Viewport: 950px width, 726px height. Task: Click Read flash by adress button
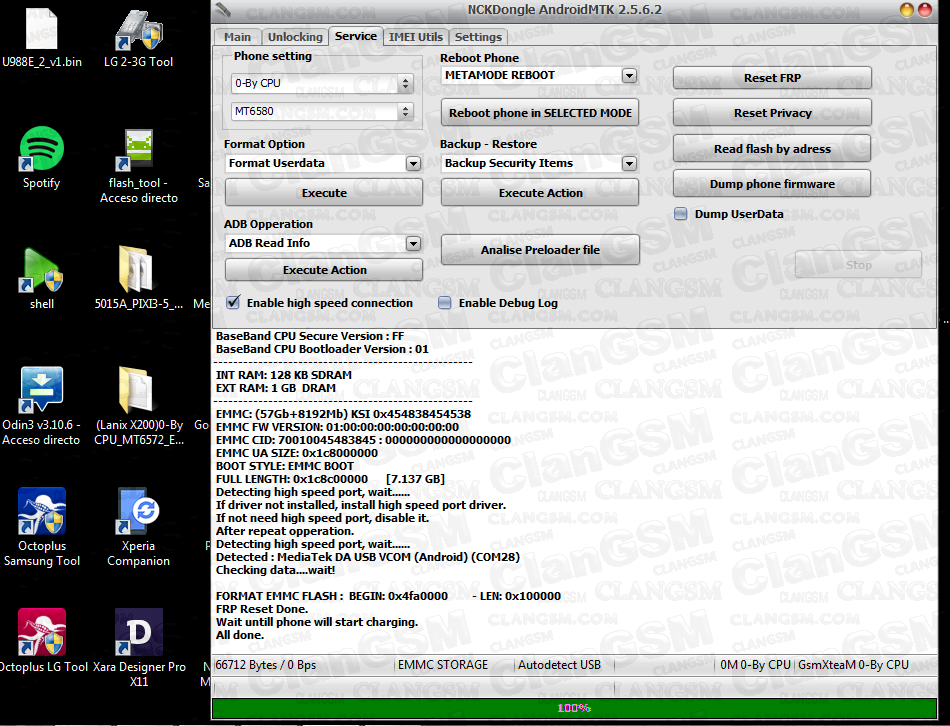click(772, 148)
